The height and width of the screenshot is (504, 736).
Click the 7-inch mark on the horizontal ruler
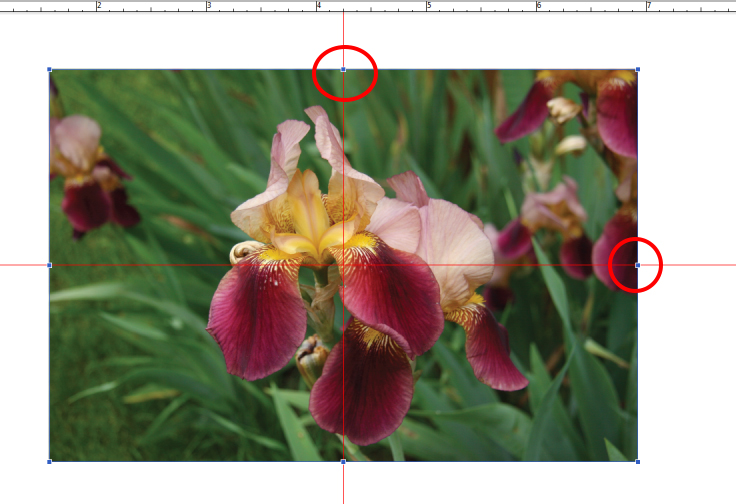pos(647,6)
